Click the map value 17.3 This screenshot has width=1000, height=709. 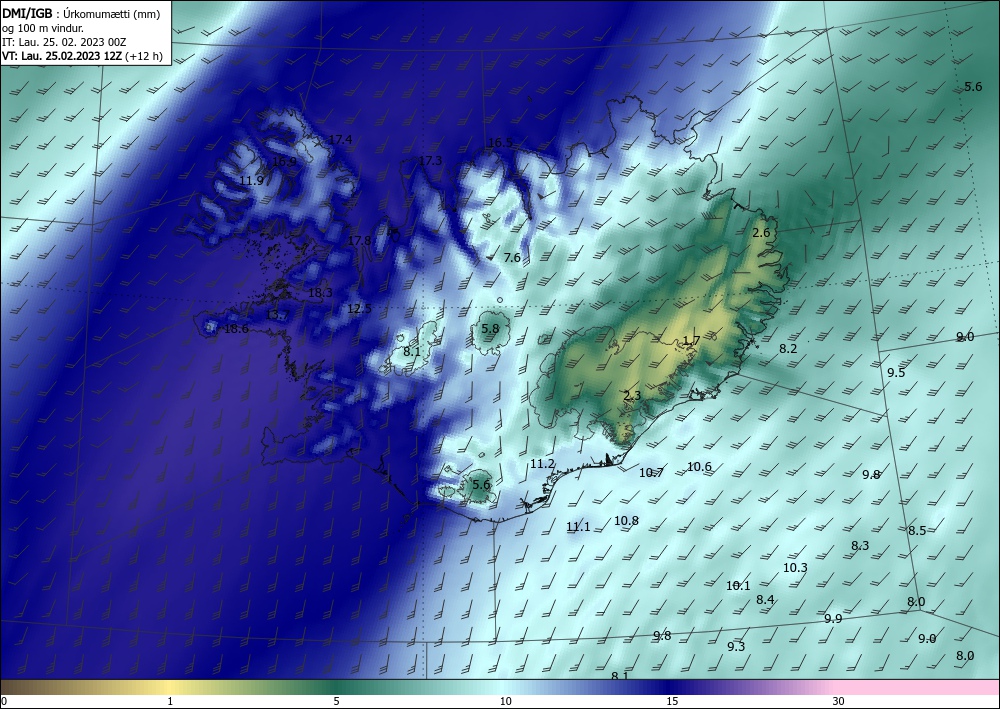coord(430,161)
